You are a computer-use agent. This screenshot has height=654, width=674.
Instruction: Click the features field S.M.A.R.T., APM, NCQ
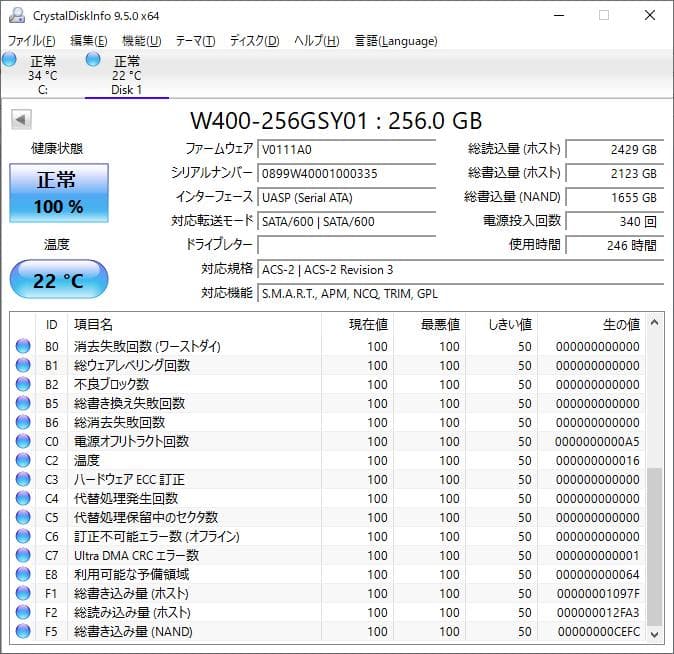point(460,294)
